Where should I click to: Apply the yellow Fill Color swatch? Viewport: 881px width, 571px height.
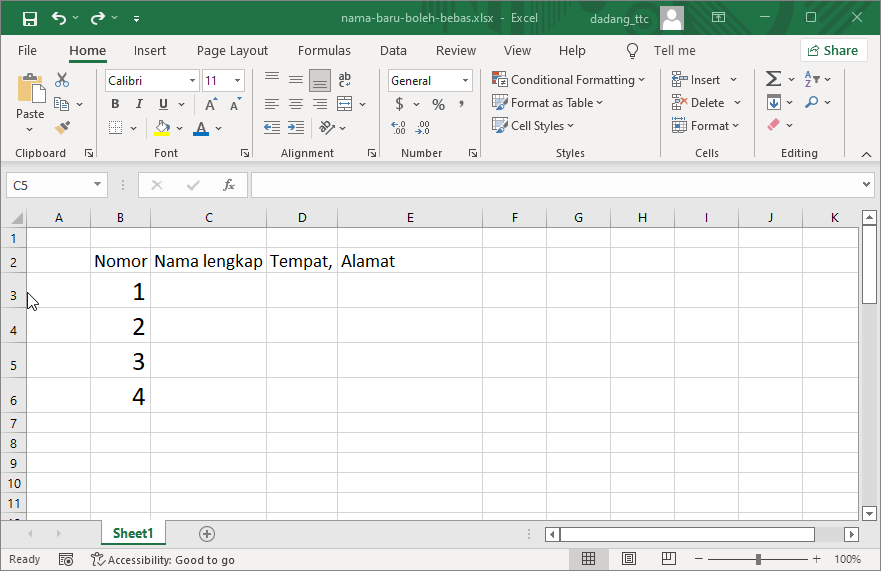(x=163, y=128)
